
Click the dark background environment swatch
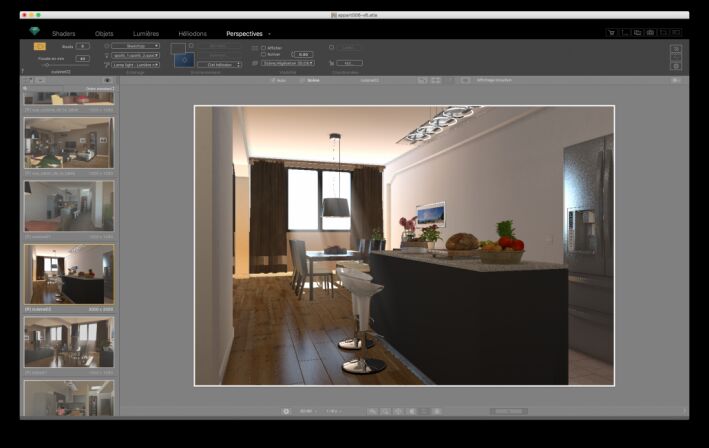pos(177,48)
